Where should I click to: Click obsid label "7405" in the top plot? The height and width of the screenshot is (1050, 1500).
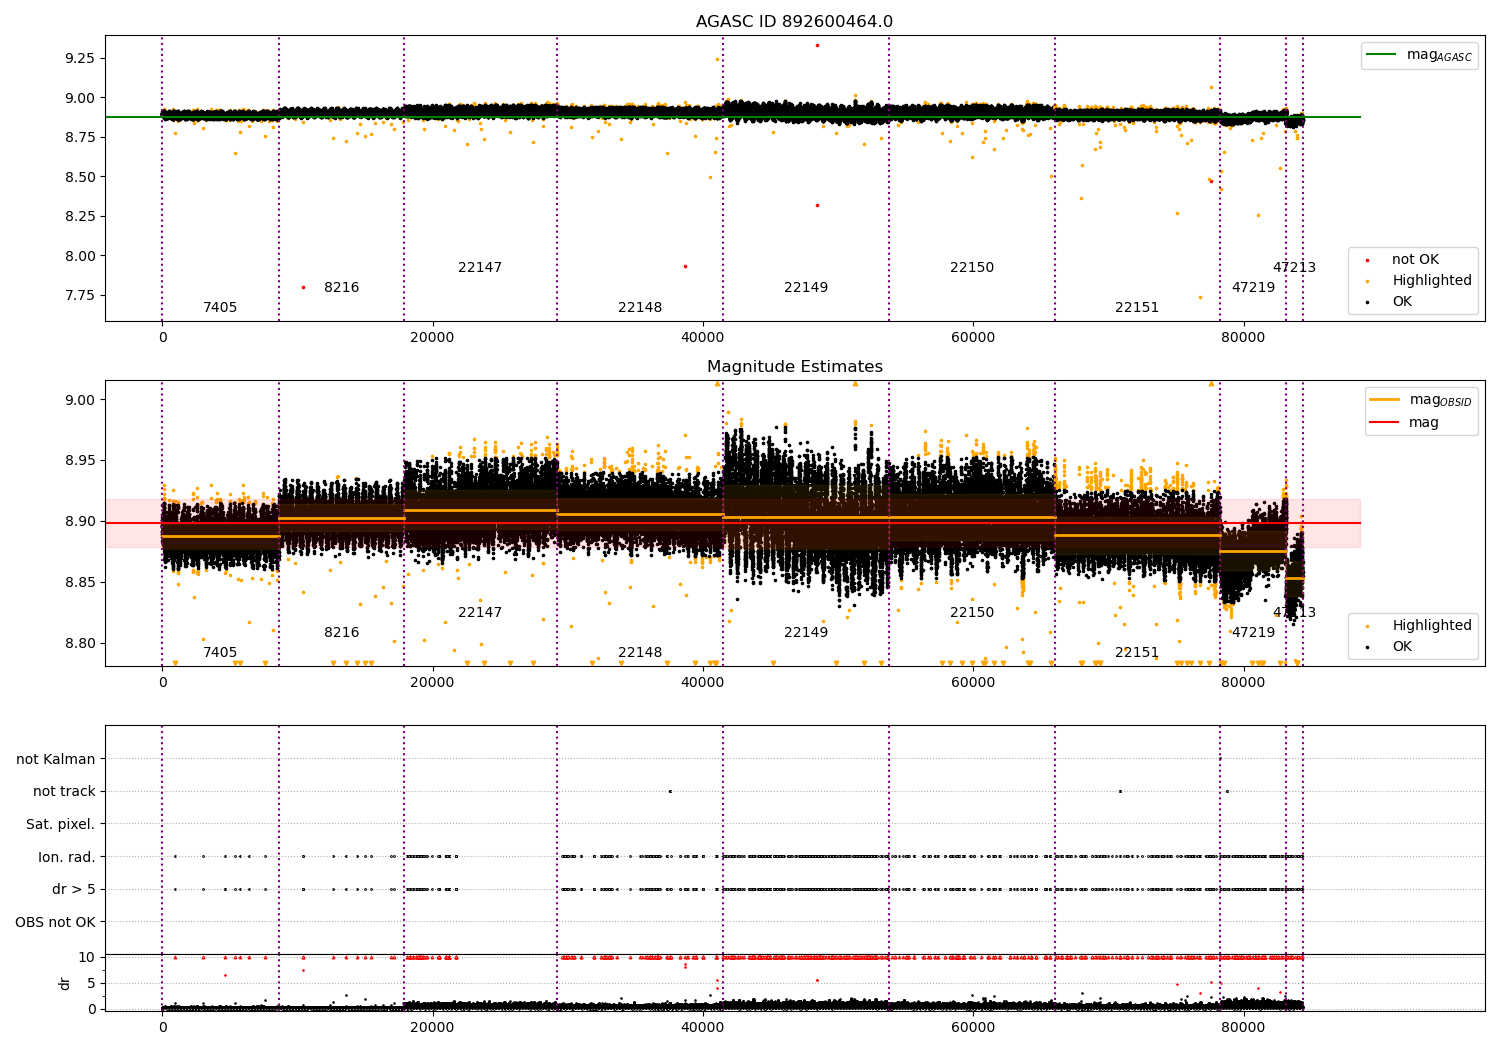tap(220, 308)
